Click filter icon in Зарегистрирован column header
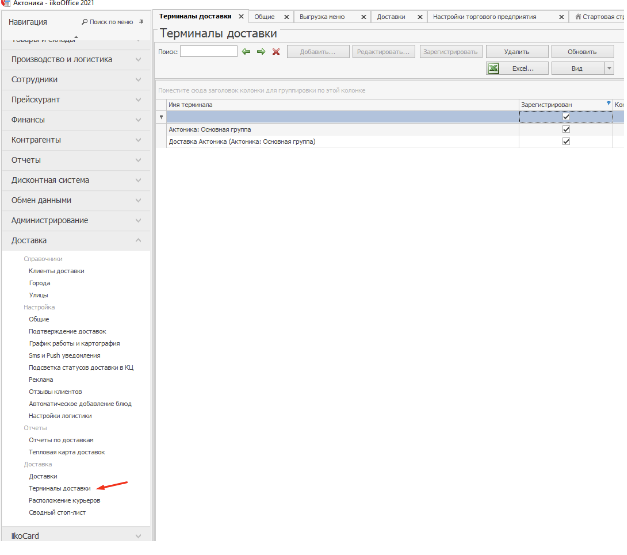The height and width of the screenshot is (555, 627). 609,103
